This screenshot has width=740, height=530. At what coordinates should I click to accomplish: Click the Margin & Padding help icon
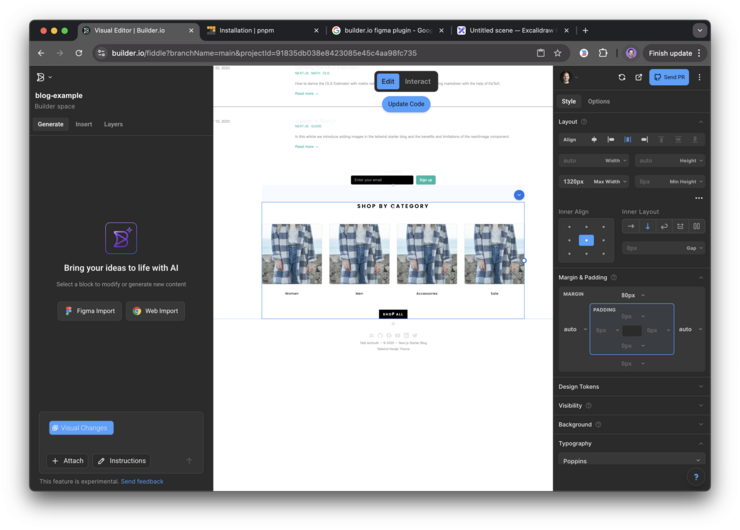[614, 278]
